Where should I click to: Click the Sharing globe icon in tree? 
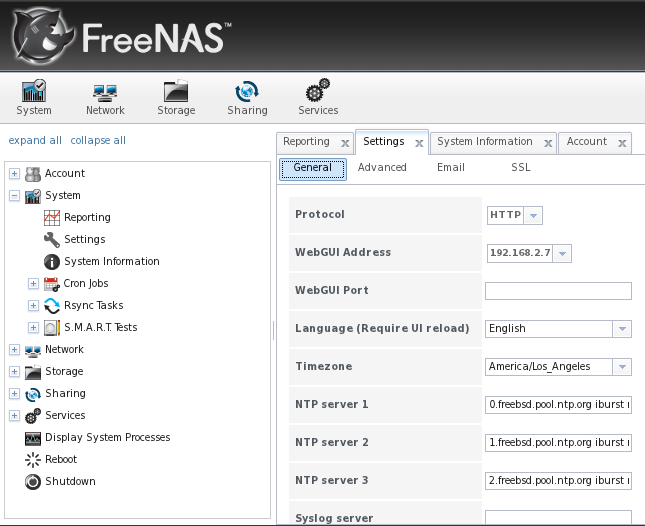[32, 394]
